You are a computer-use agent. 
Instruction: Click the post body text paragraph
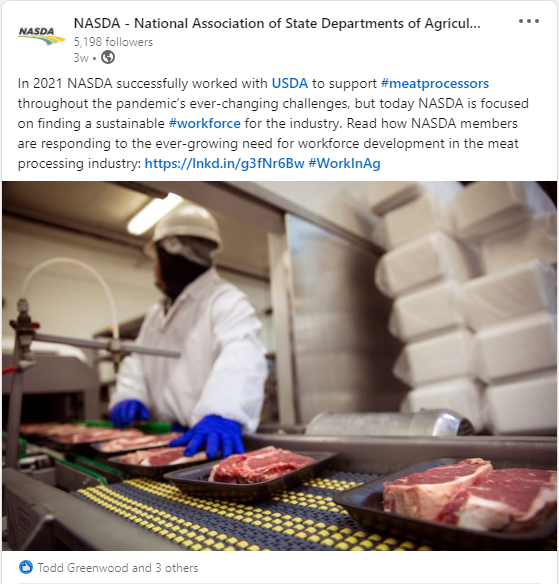click(273, 123)
